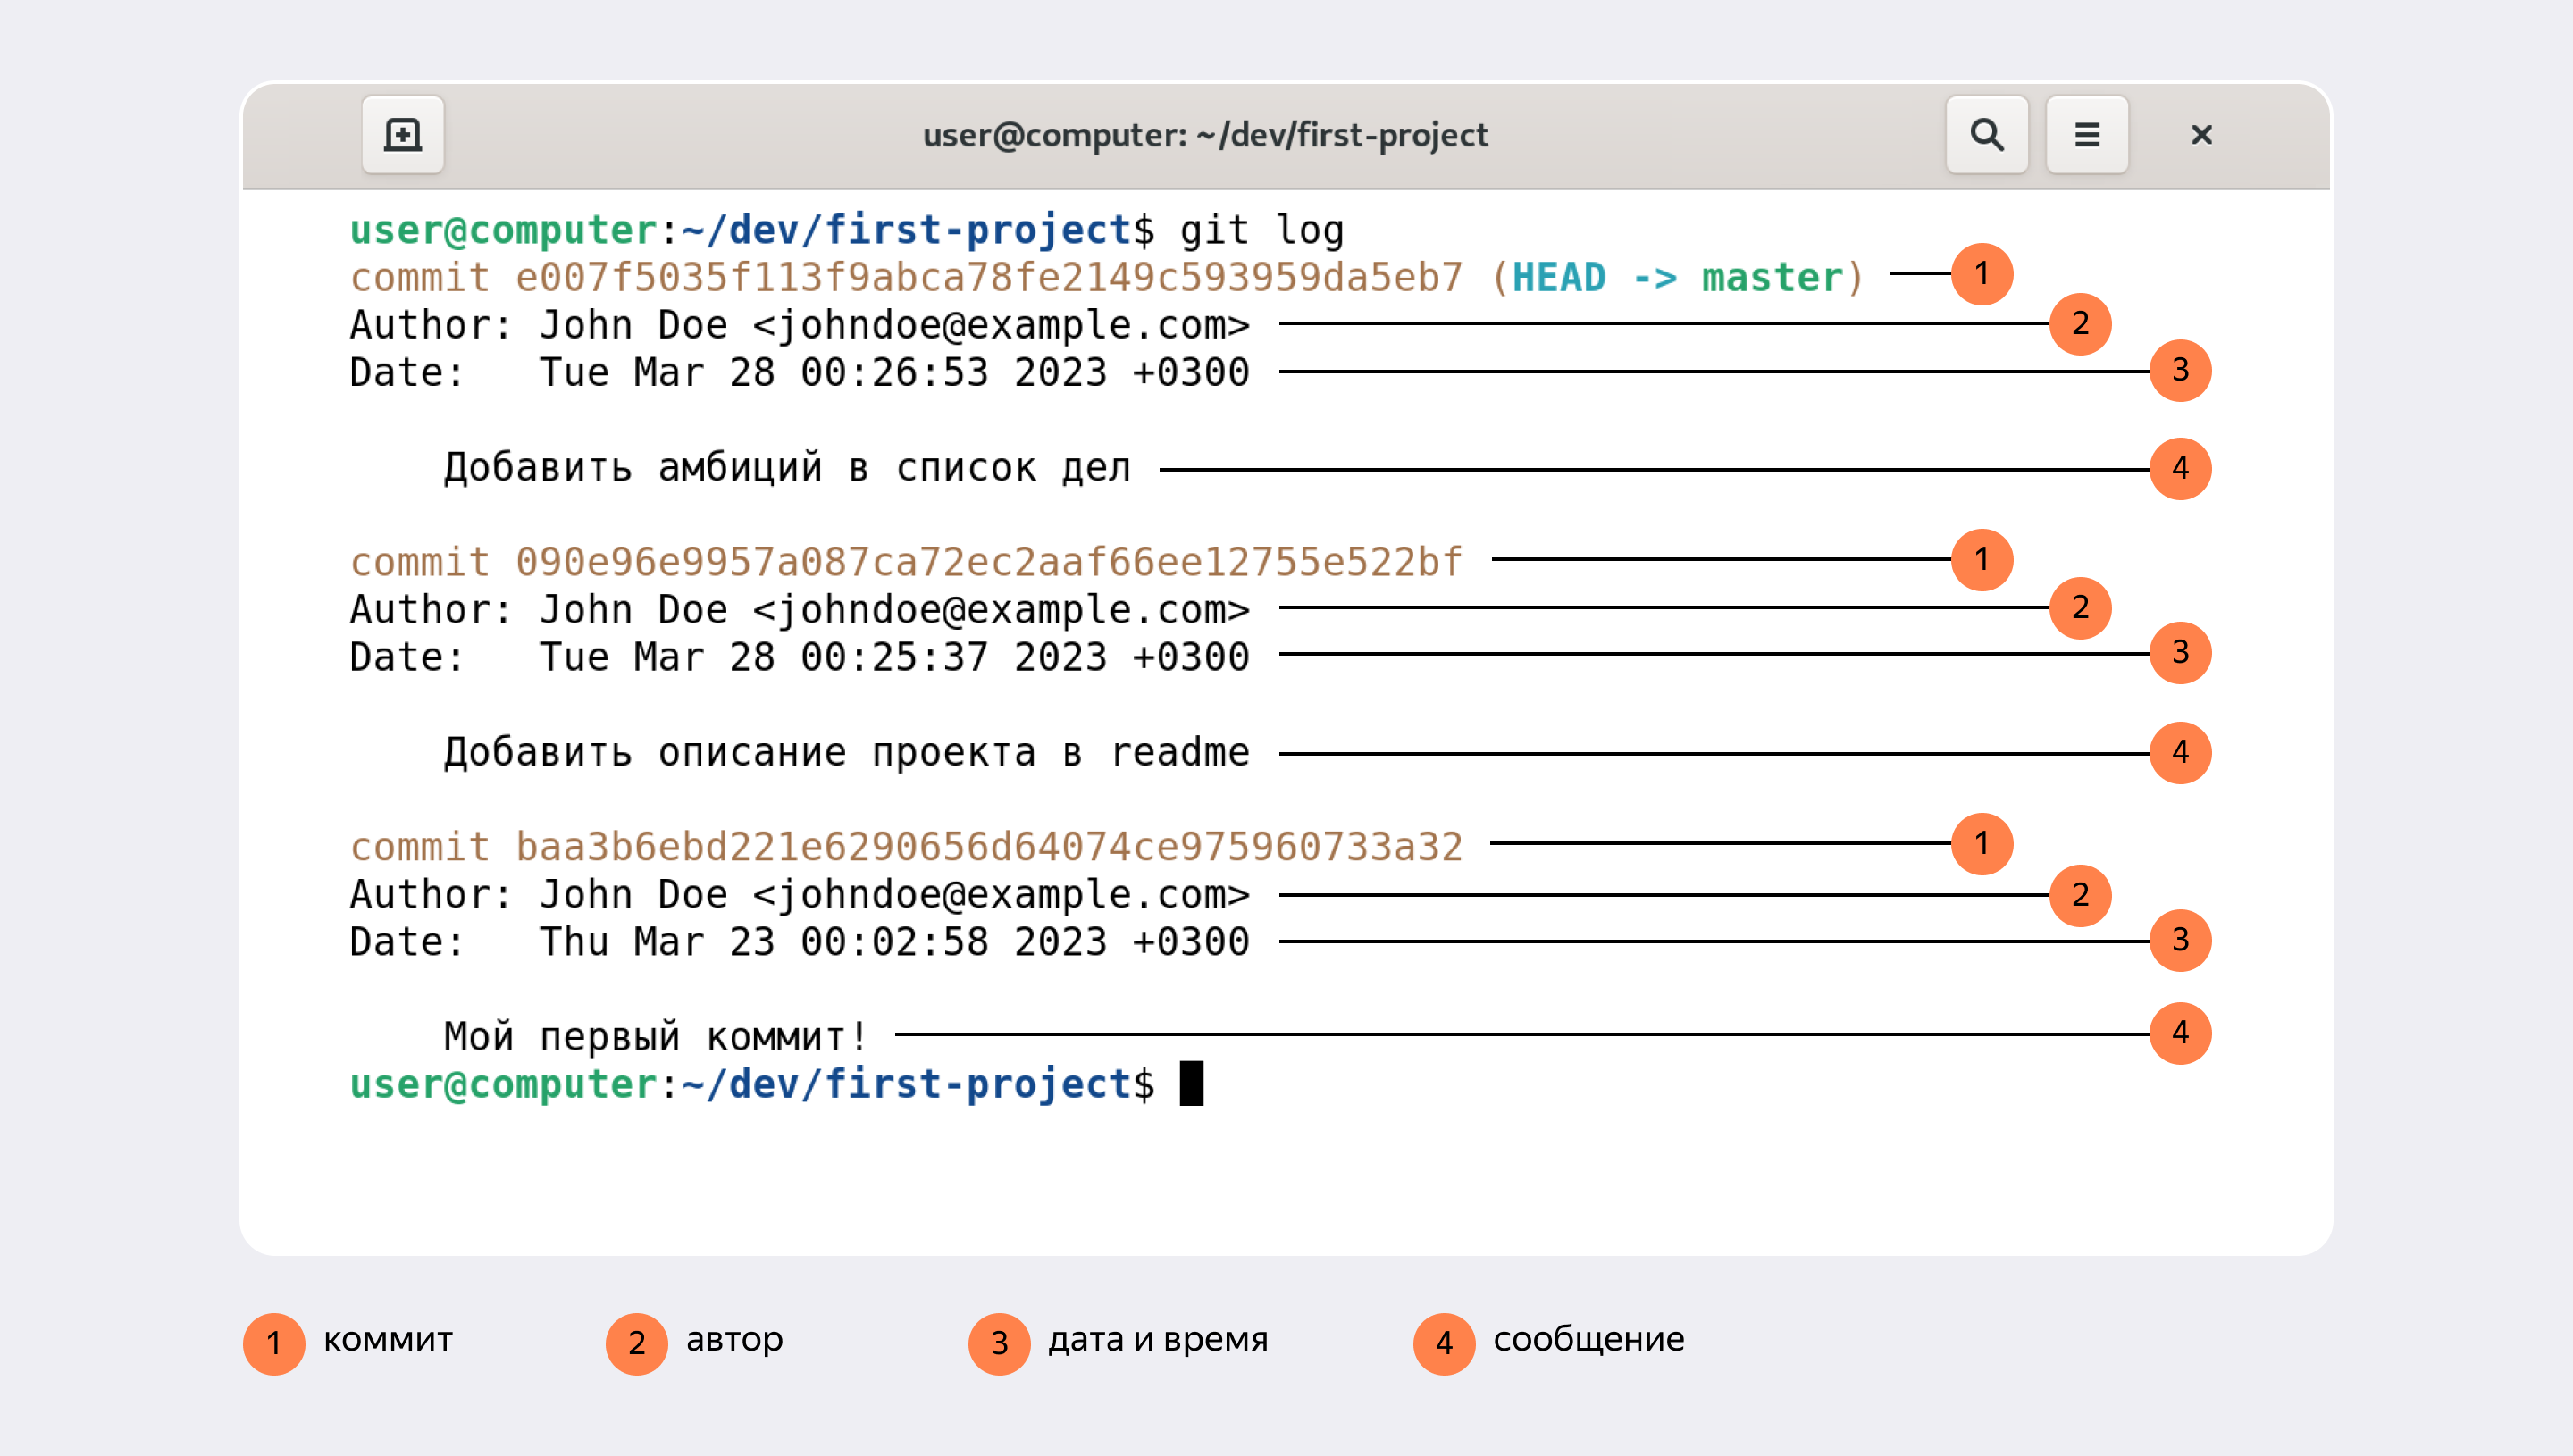The width and height of the screenshot is (2573, 1456).
Task: Select commit hash e007f5035f113f9abca78fe2149c593959da5eb7
Action: coord(989,278)
